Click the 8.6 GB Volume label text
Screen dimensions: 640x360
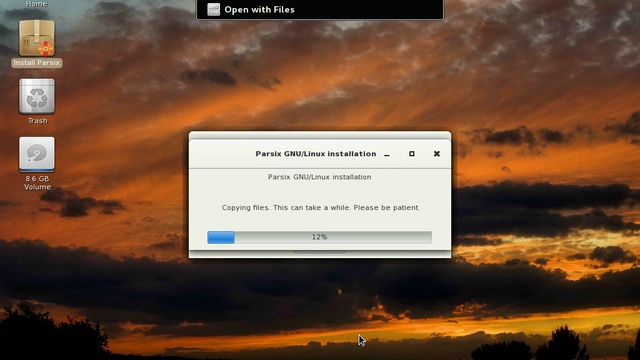pyautogui.click(x=37, y=182)
